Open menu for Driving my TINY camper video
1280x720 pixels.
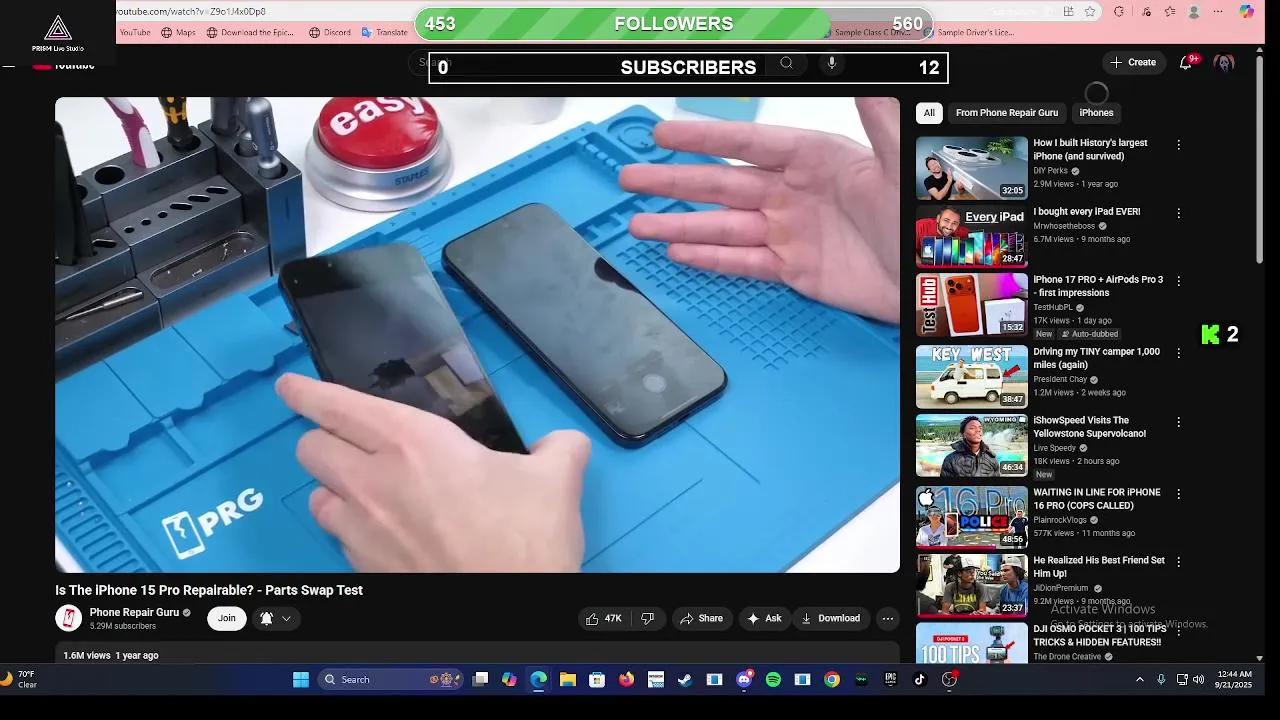pos(1178,353)
